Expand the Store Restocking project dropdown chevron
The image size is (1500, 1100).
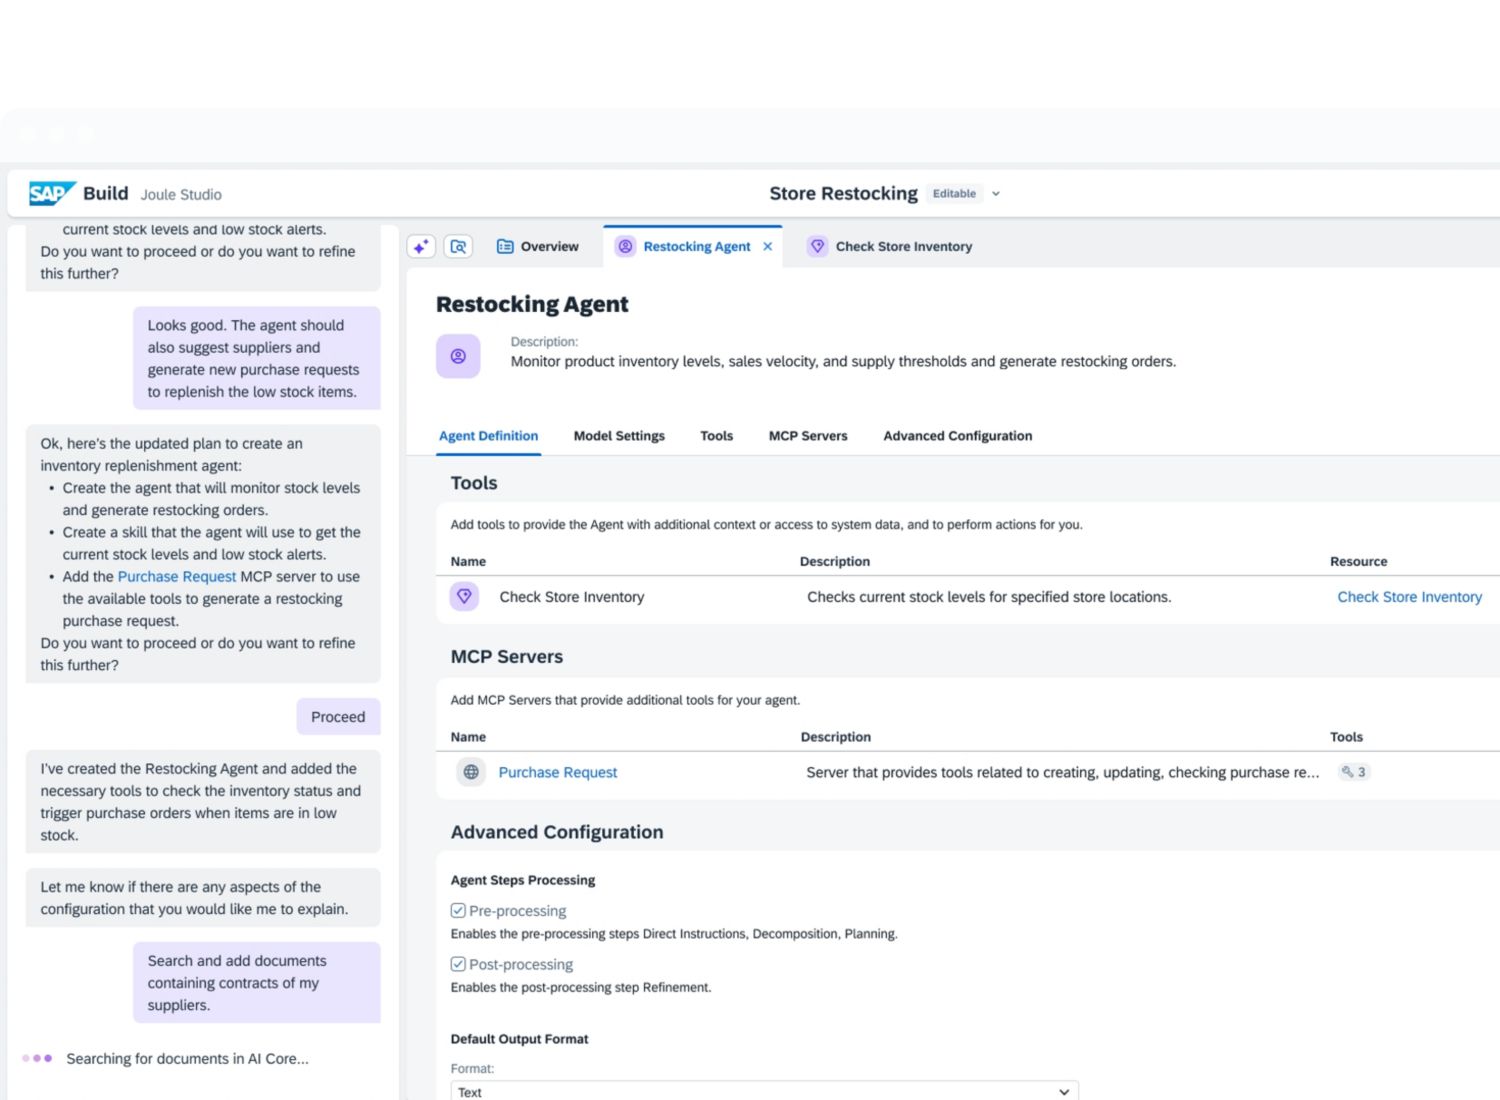point(996,194)
